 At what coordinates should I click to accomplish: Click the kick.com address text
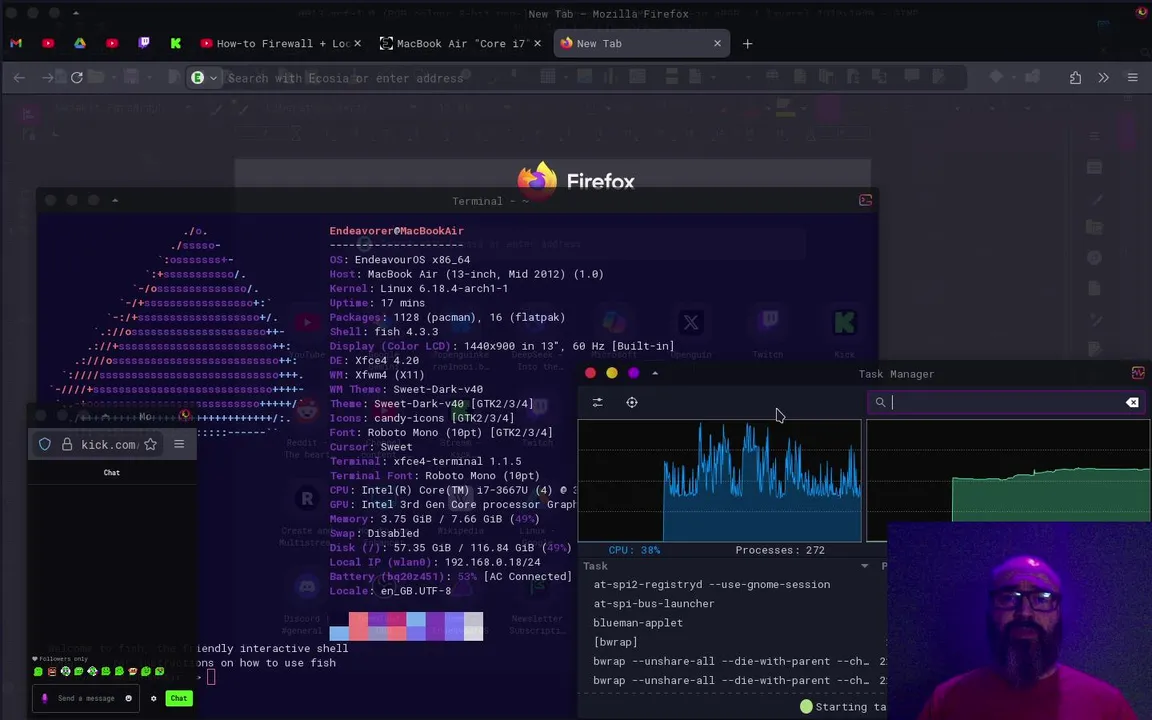pyautogui.click(x=108, y=444)
